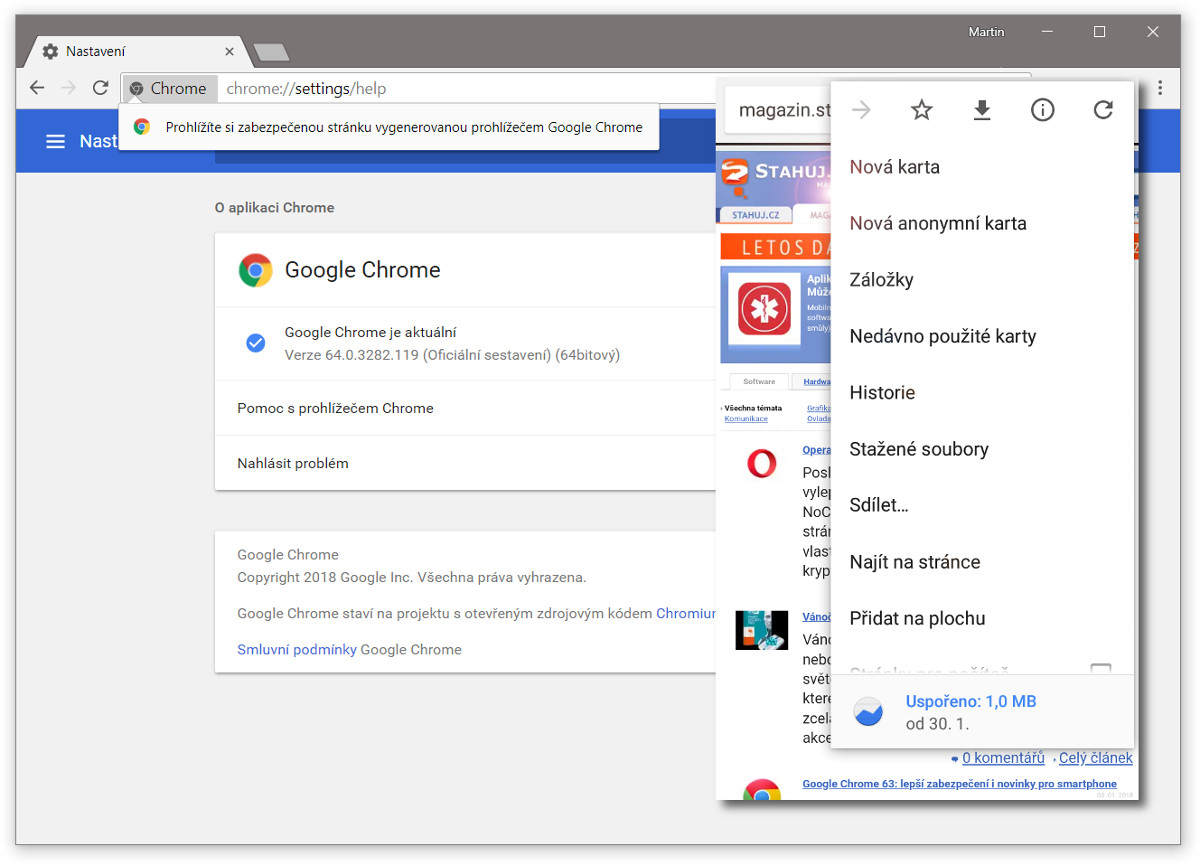
Task: Click the data saver chart icon
Action: (x=869, y=711)
